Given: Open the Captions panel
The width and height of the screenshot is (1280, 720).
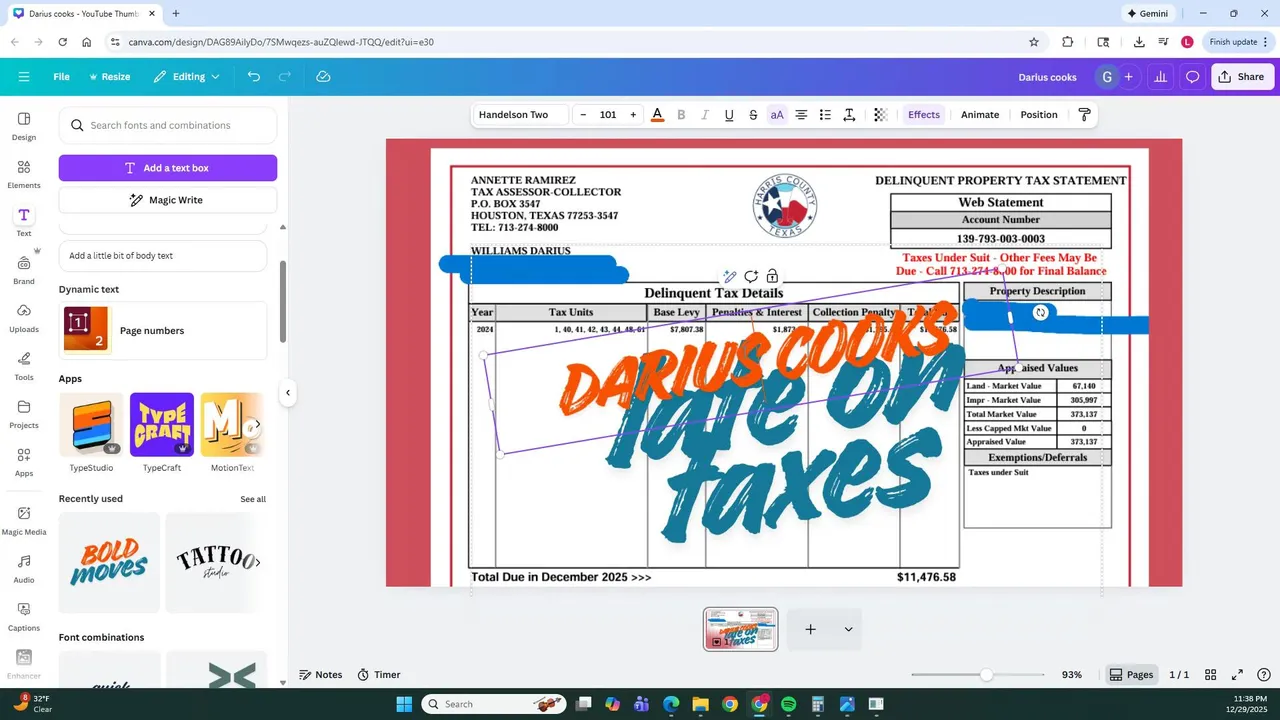Looking at the screenshot, I should pyautogui.click(x=24, y=616).
